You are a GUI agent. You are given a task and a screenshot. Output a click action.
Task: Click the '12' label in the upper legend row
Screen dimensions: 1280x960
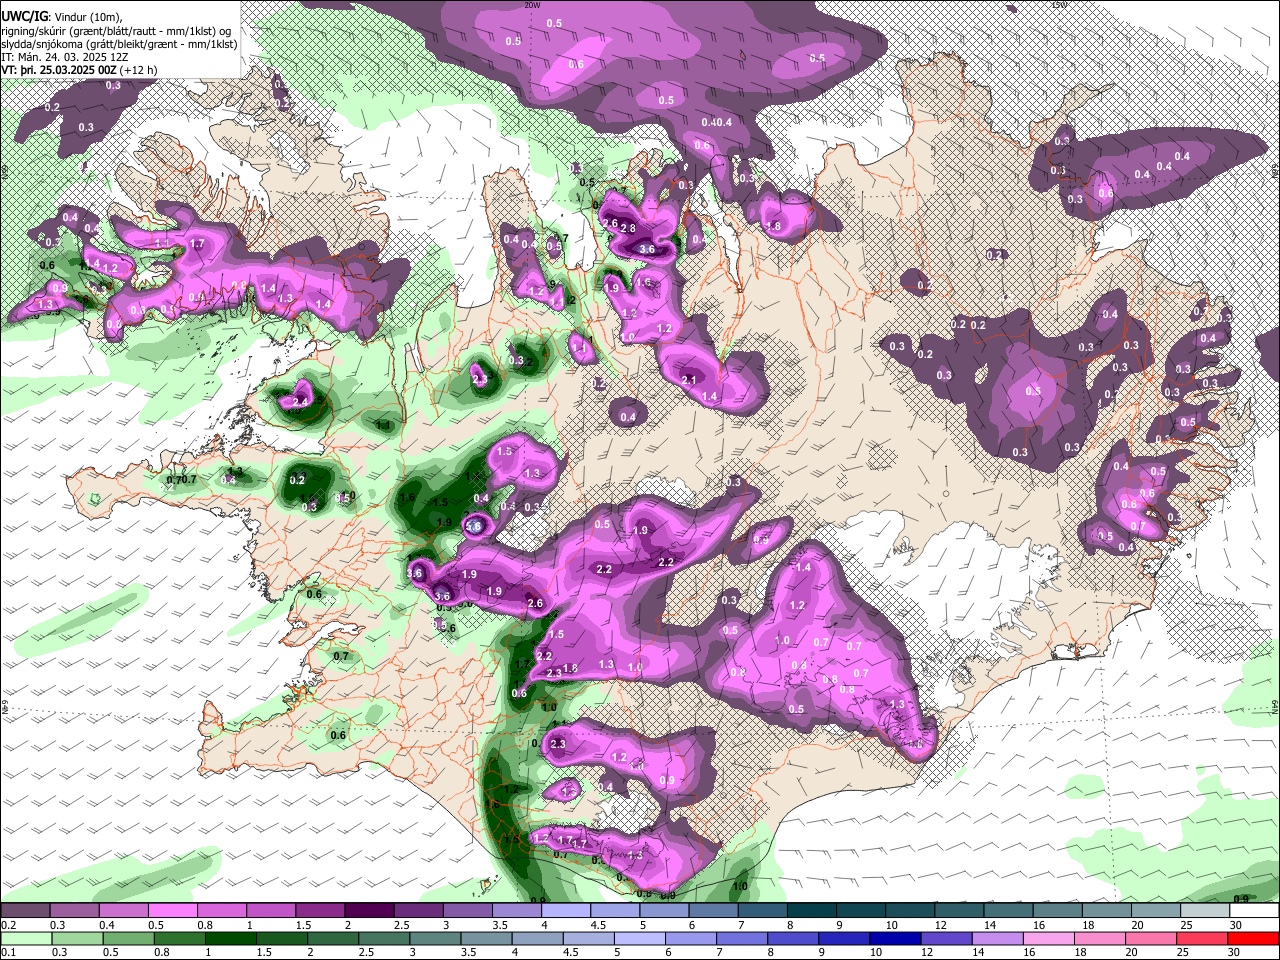(x=940, y=925)
